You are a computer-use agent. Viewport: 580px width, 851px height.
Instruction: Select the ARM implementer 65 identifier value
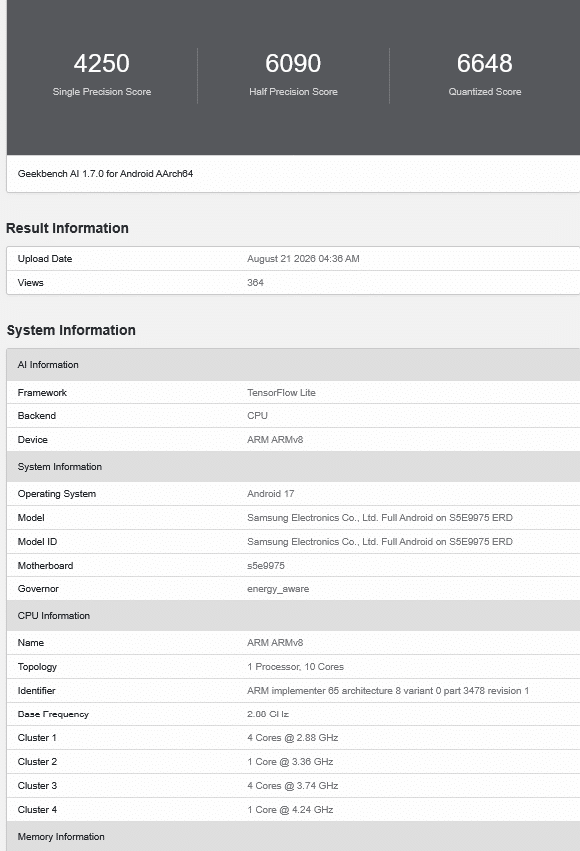388,690
